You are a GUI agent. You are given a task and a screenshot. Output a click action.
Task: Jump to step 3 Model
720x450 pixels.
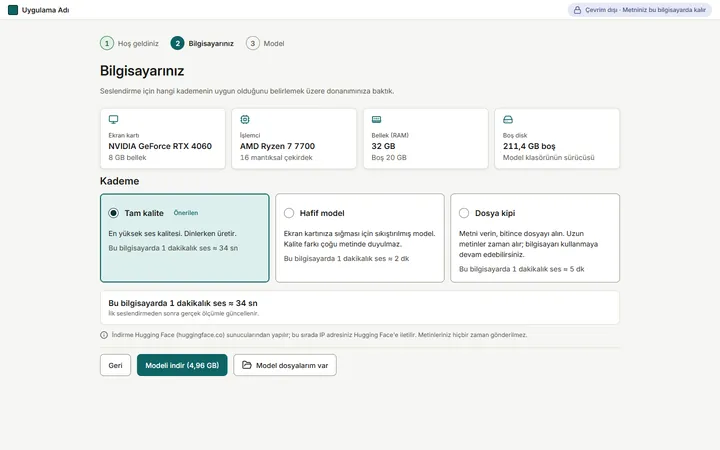point(265,43)
